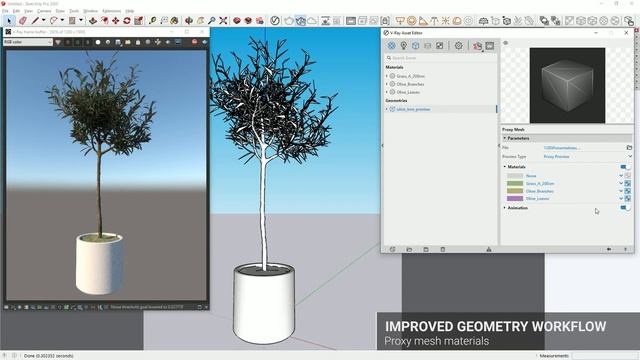Open the V-Ray Asset Editor toolbar icon
The width and height of the screenshot is (640, 360).
point(275,20)
